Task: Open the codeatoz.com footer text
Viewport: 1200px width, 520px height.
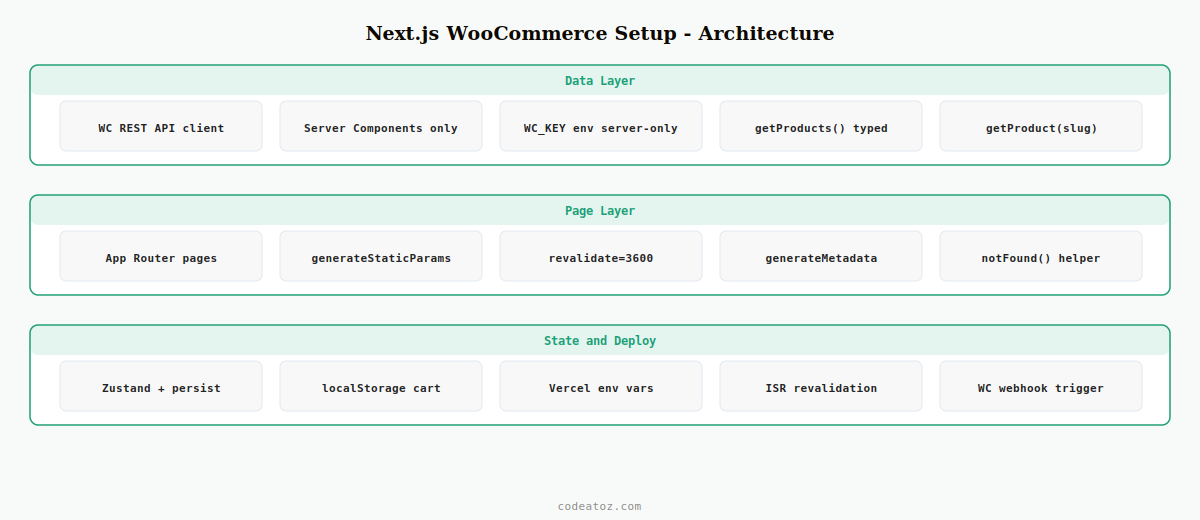Action: pyautogui.click(x=600, y=506)
